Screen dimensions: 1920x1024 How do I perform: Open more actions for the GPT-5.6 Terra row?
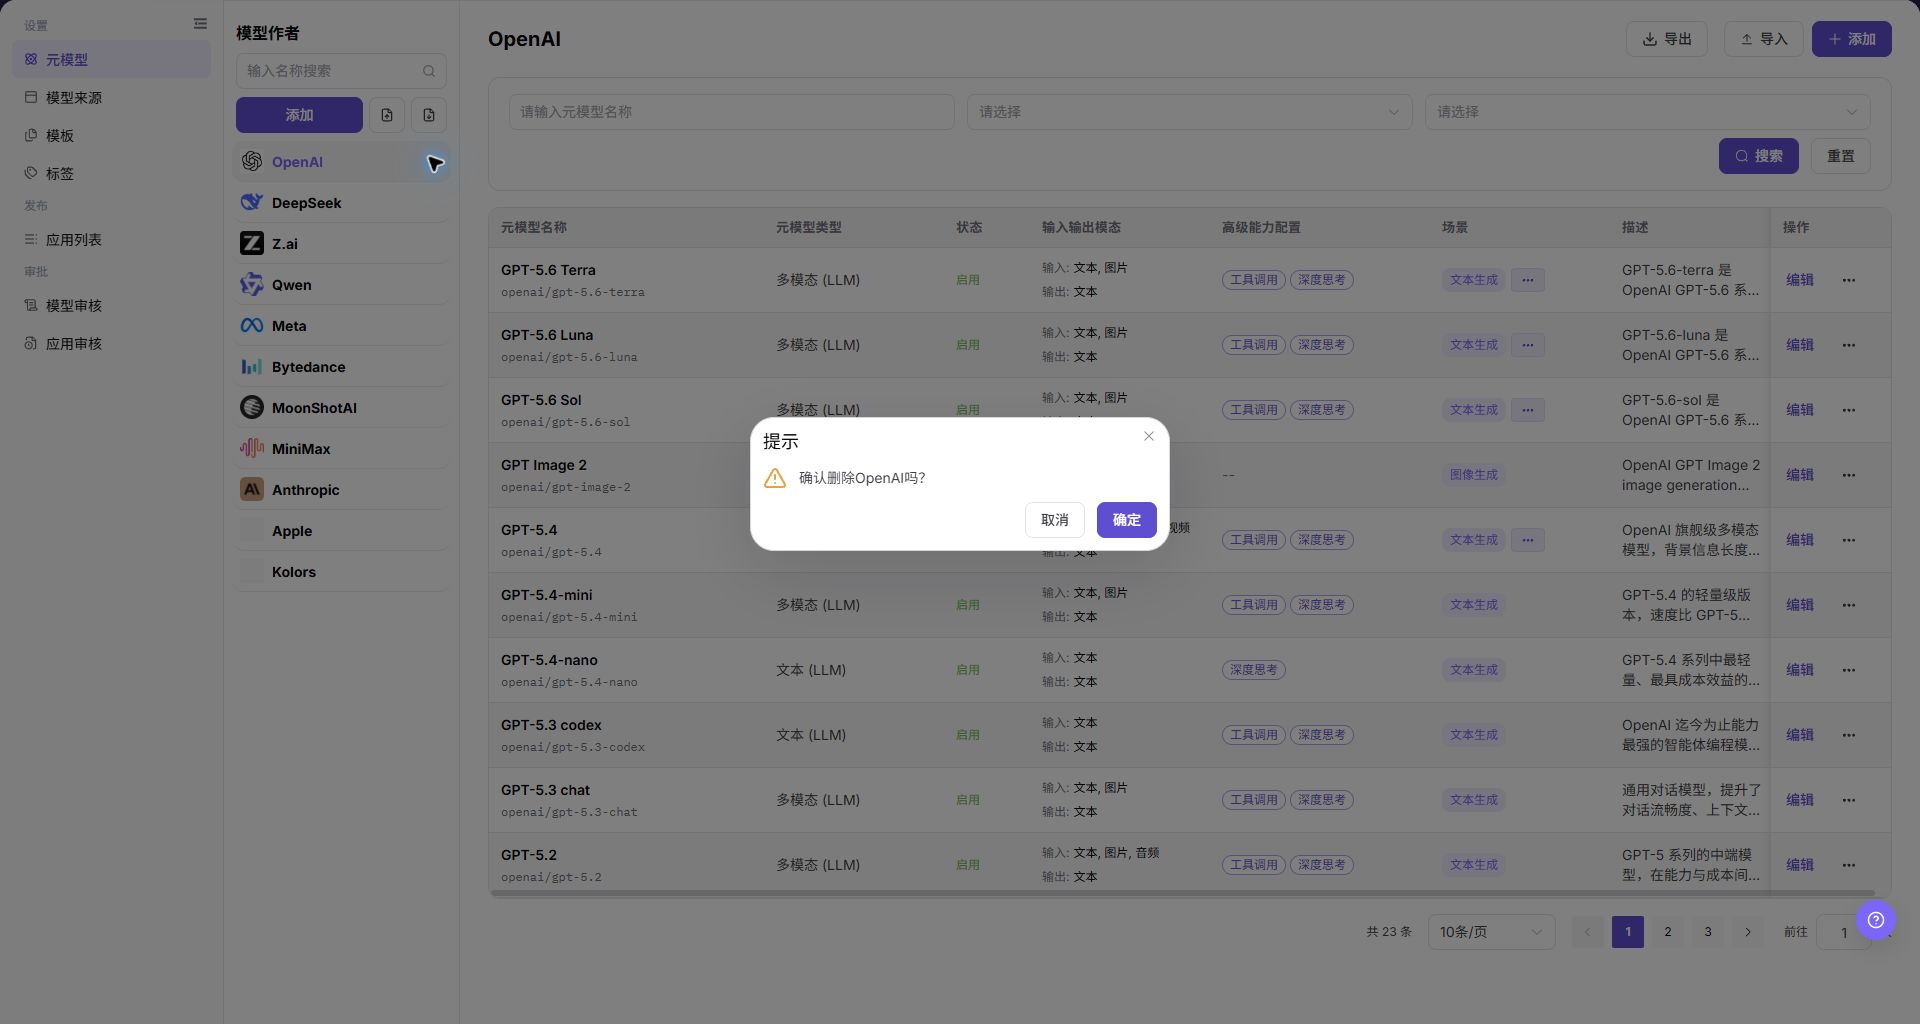[1849, 280]
